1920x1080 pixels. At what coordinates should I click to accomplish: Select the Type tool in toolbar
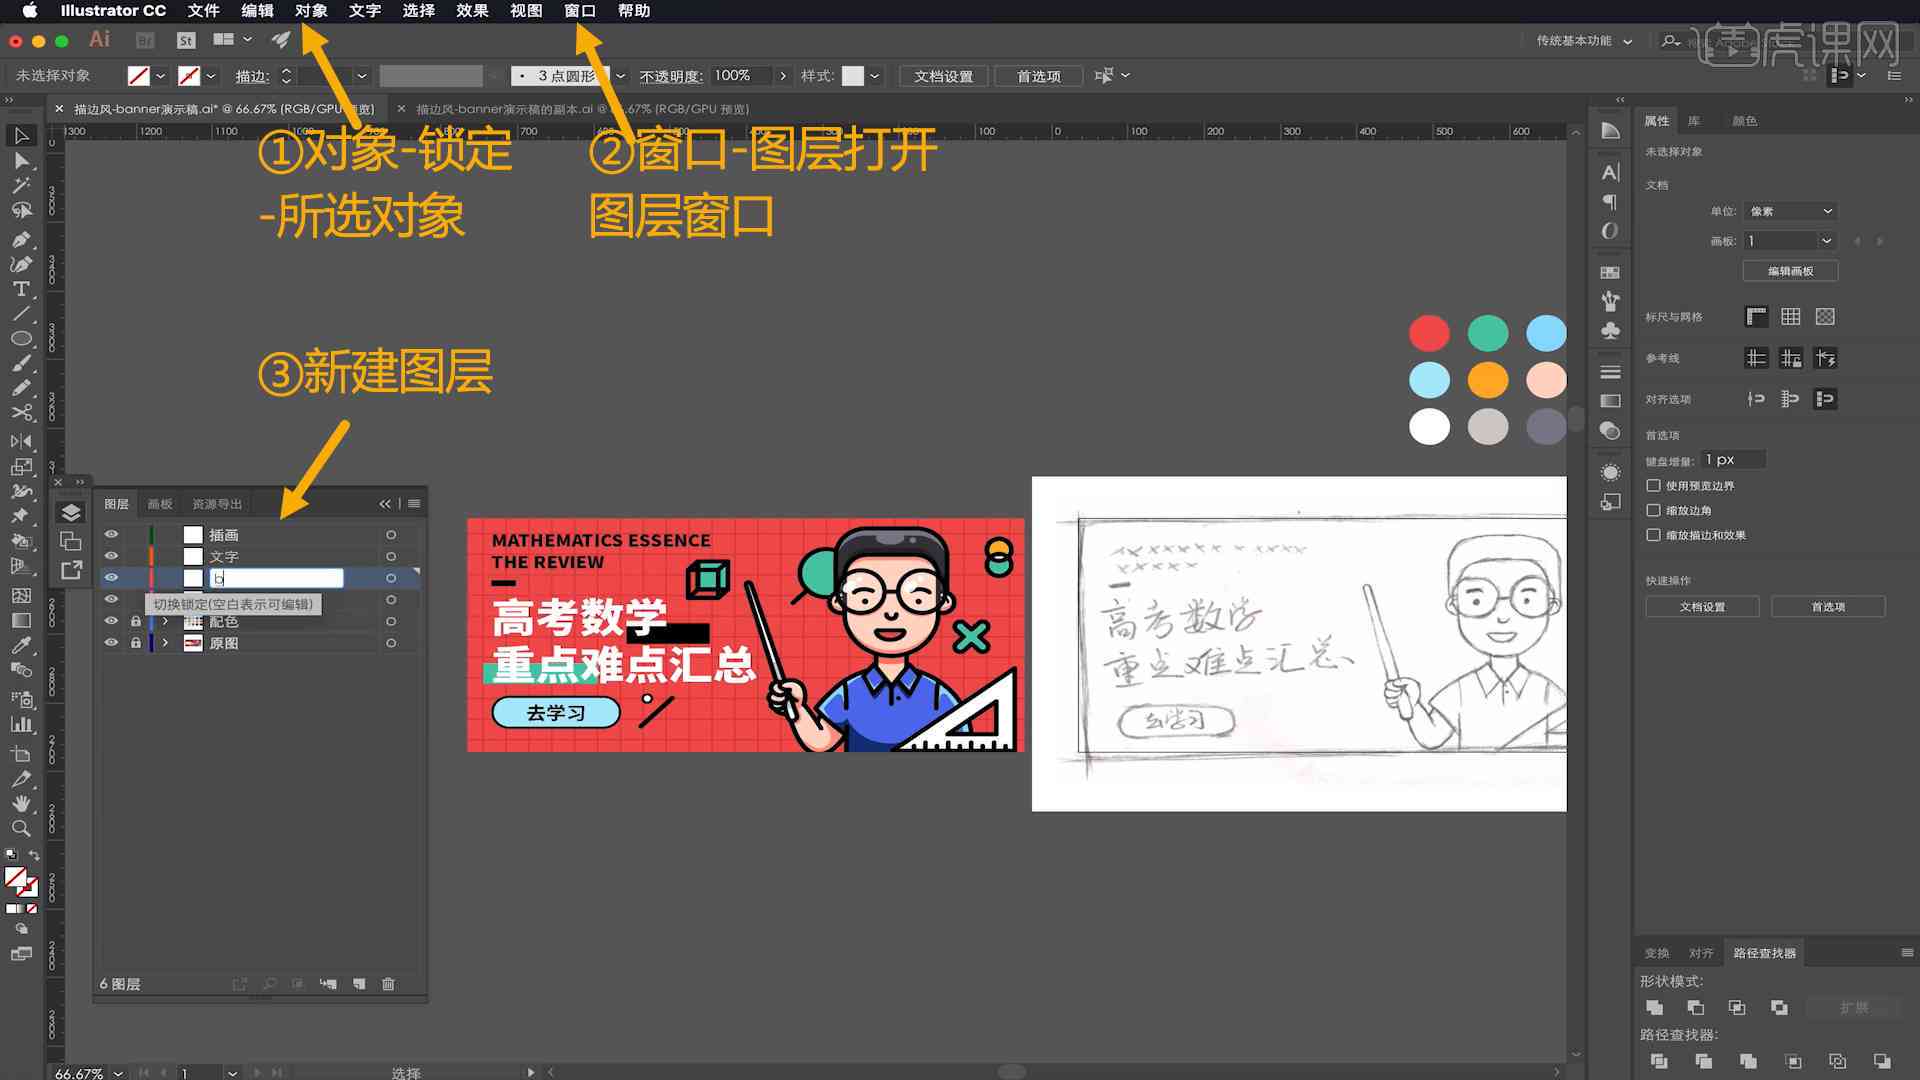(18, 287)
